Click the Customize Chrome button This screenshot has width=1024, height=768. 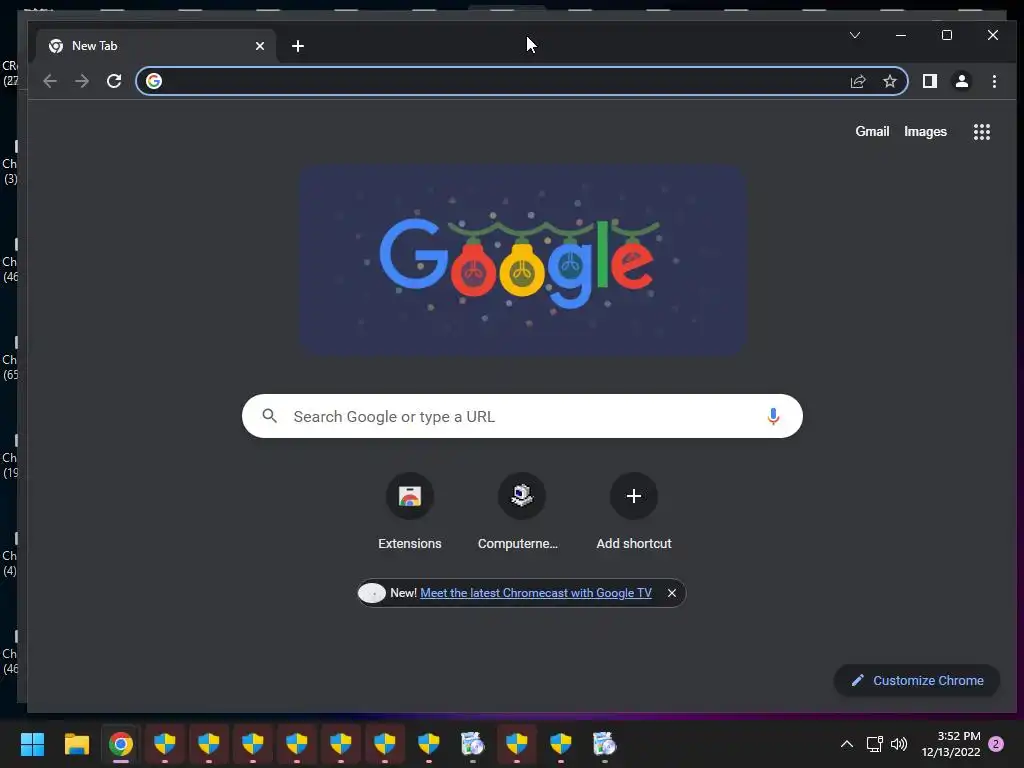[x=917, y=680]
